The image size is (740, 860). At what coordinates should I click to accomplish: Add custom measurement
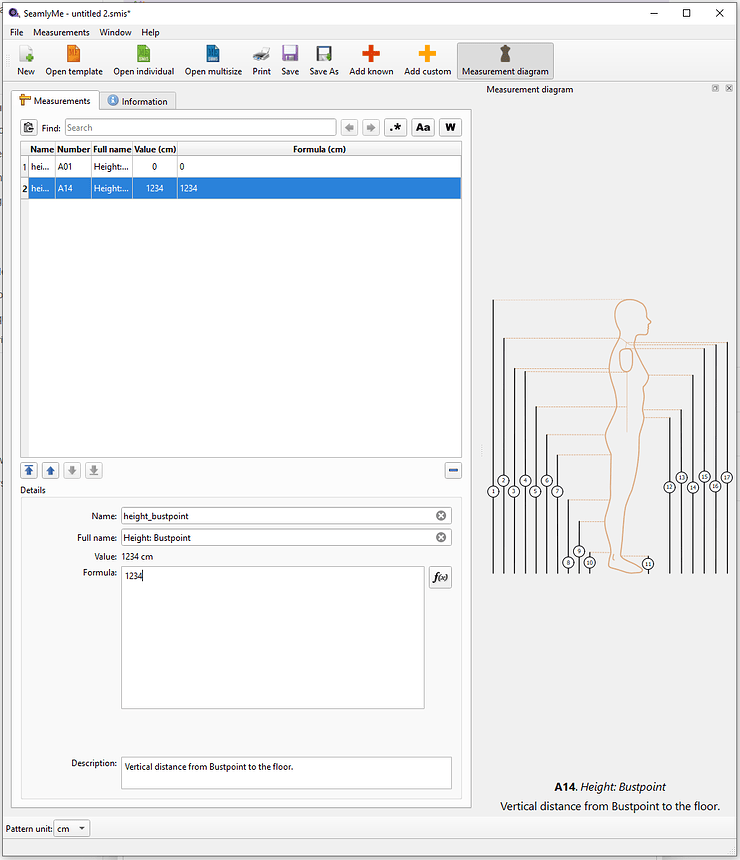click(427, 60)
